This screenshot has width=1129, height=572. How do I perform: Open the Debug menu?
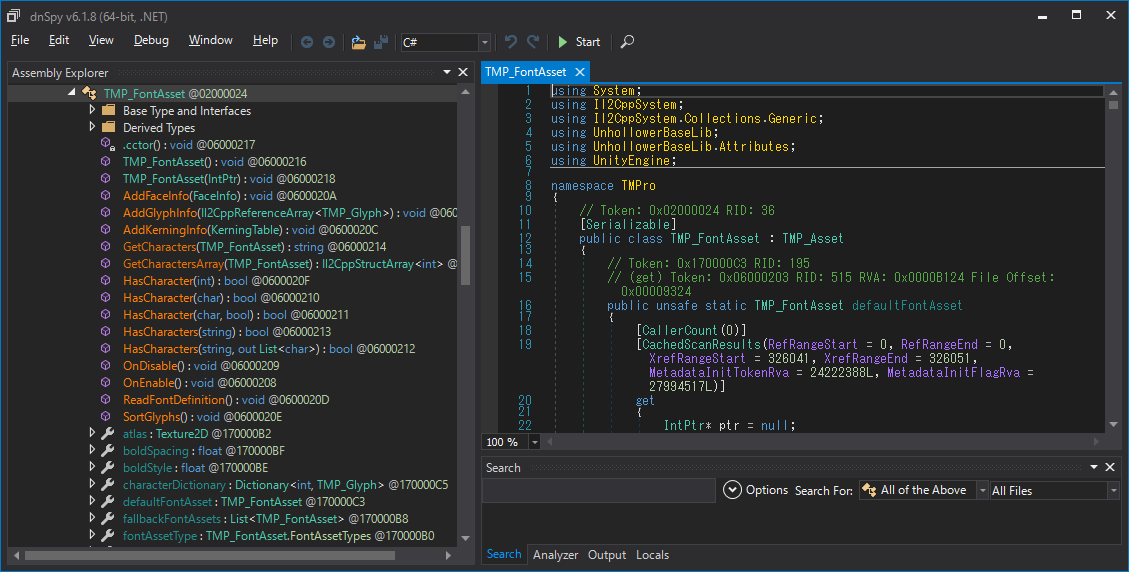151,40
